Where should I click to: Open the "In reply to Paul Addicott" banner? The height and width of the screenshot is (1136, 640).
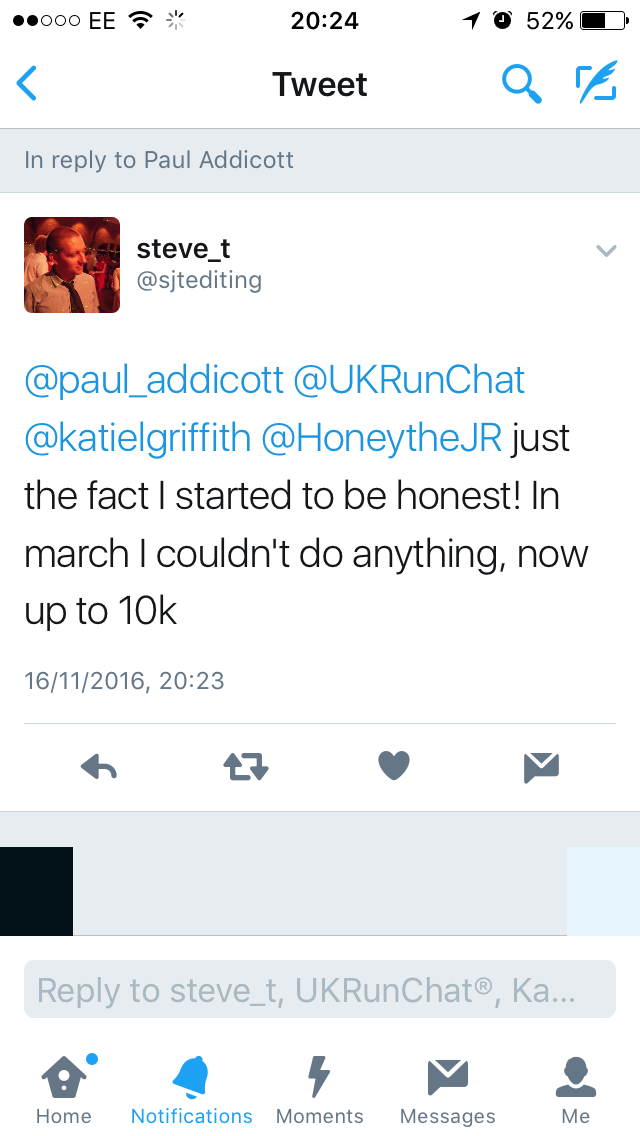pyautogui.click(x=160, y=160)
